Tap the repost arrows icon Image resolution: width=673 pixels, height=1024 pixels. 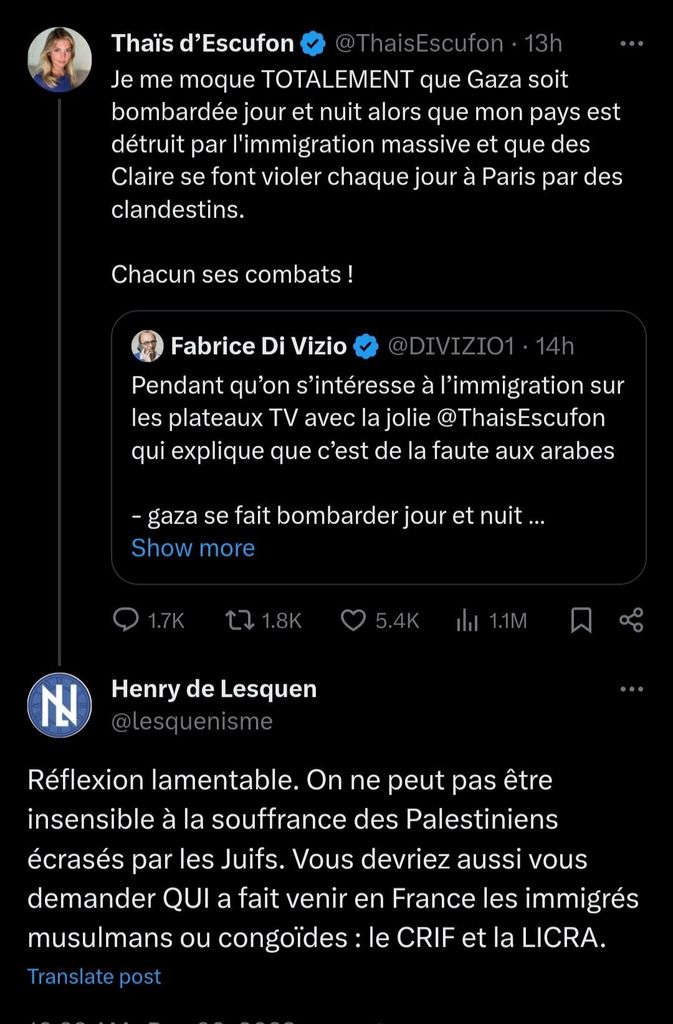tap(238, 621)
